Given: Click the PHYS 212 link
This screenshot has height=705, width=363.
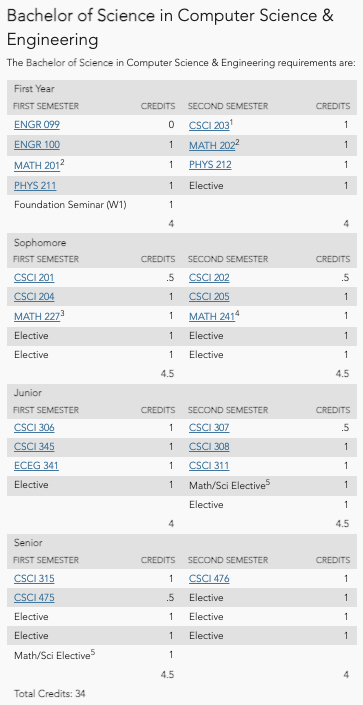Looking at the screenshot, I should point(210,165).
